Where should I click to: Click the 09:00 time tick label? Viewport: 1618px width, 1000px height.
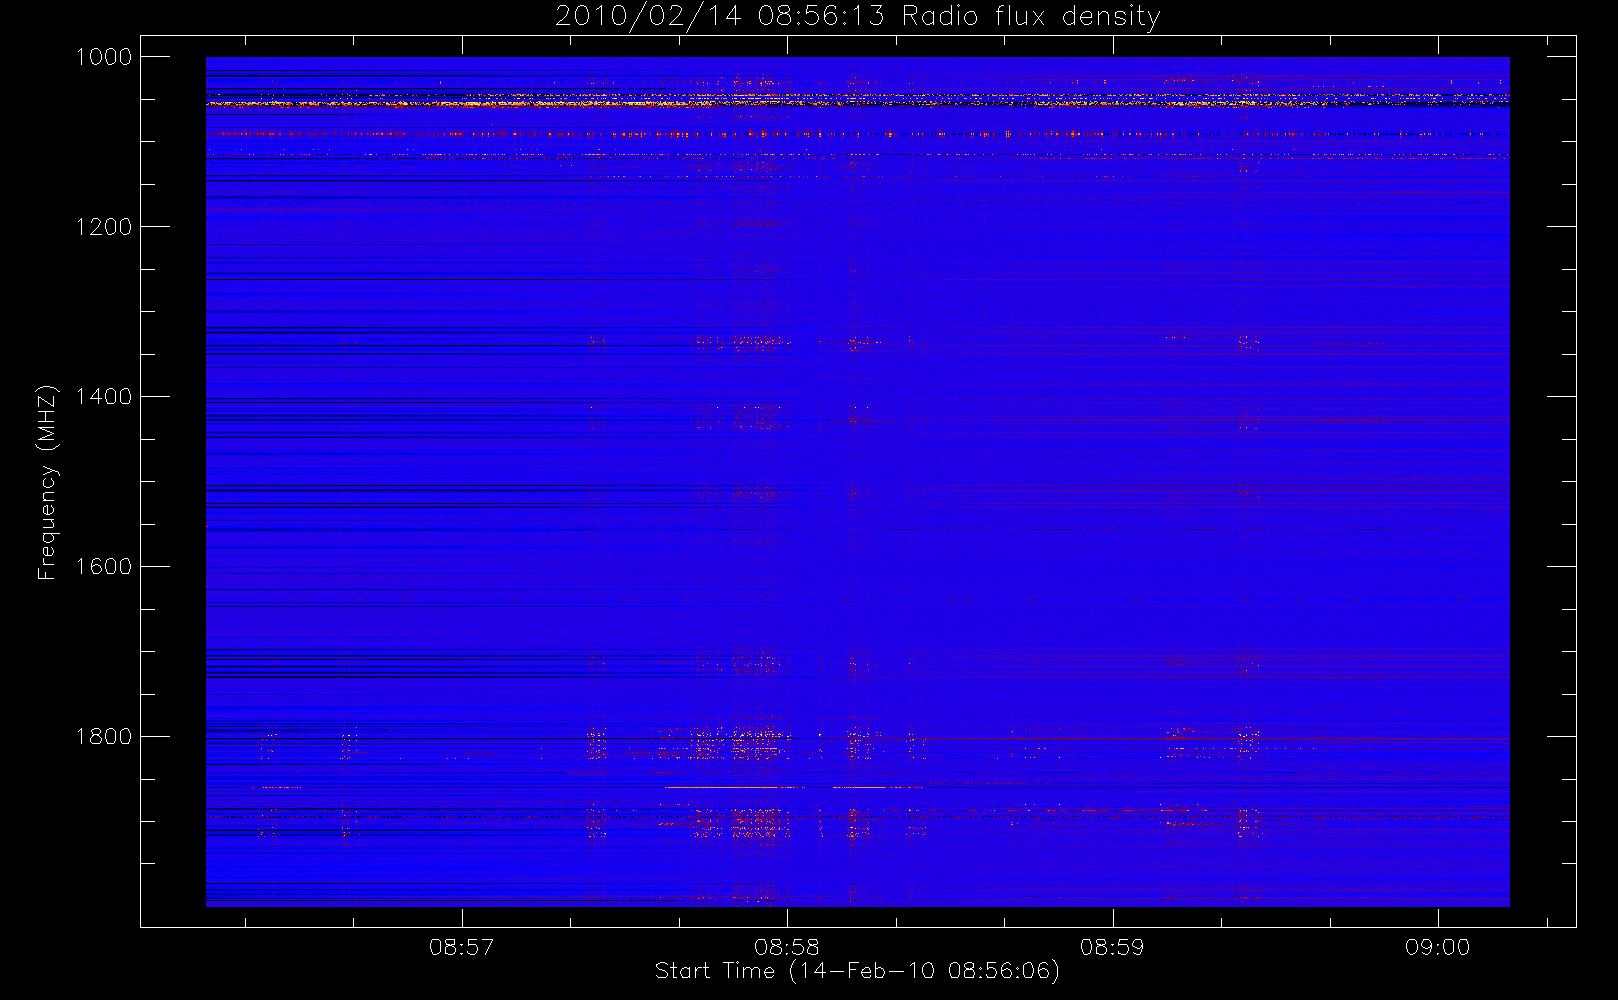coord(1437,947)
